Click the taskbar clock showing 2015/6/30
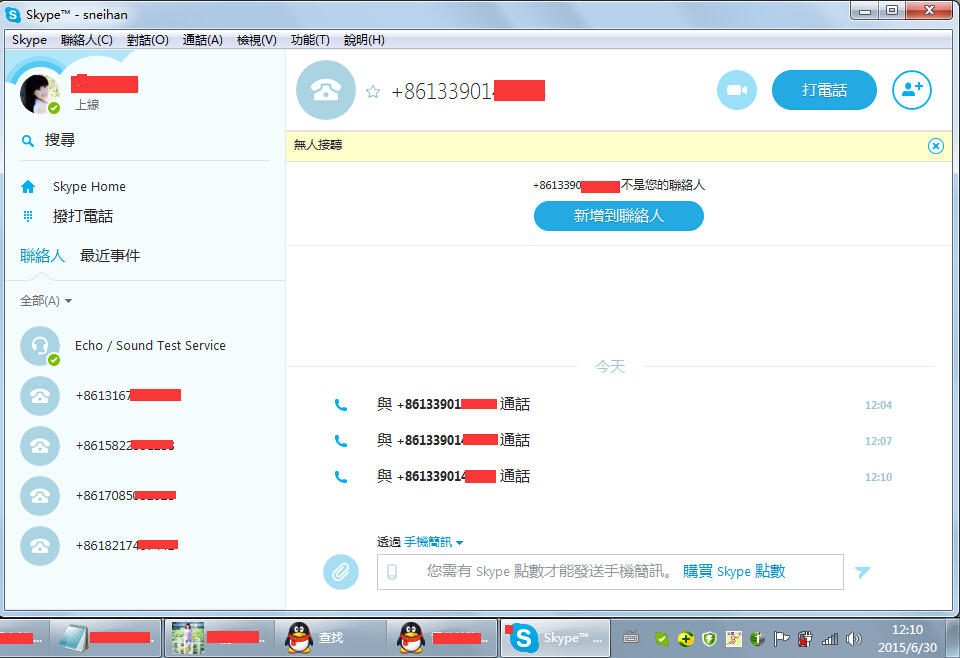This screenshot has height=658, width=960. (907, 638)
